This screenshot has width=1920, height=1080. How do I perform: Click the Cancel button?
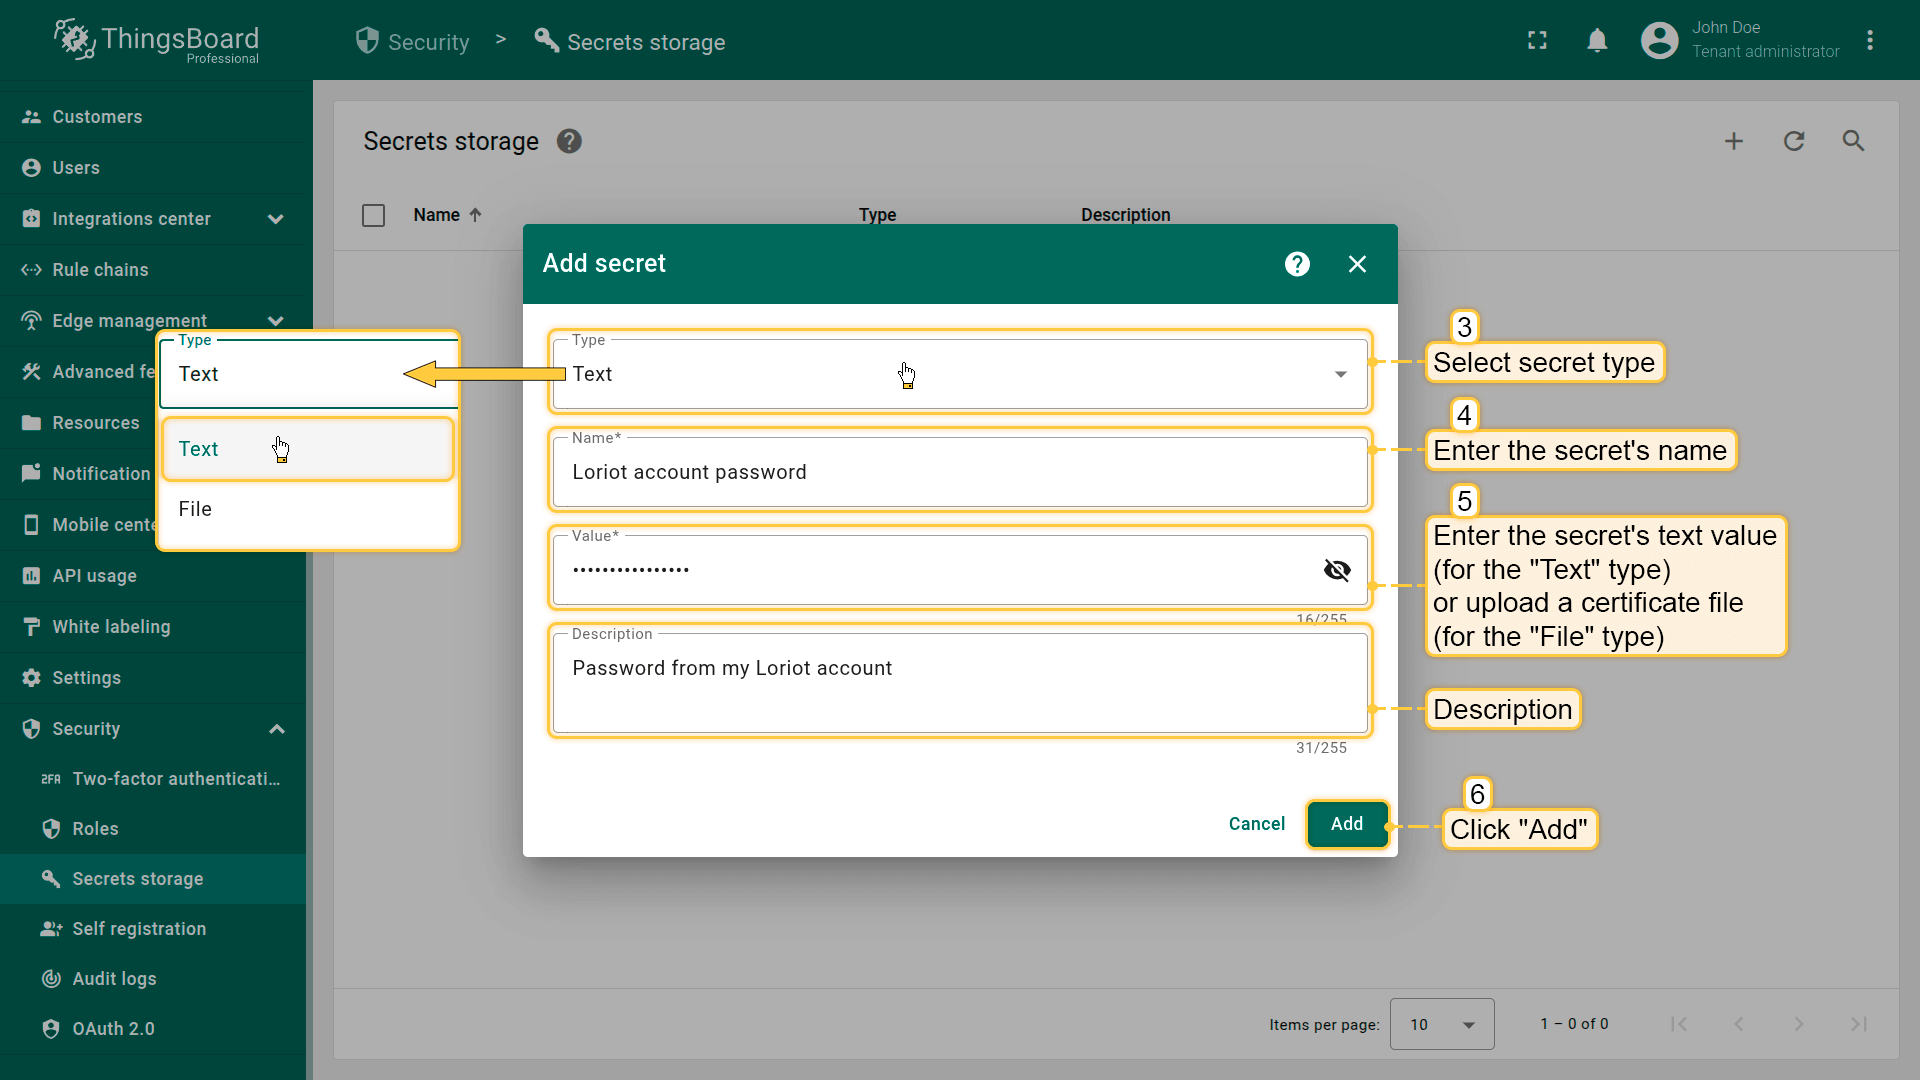click(1256, 824)
